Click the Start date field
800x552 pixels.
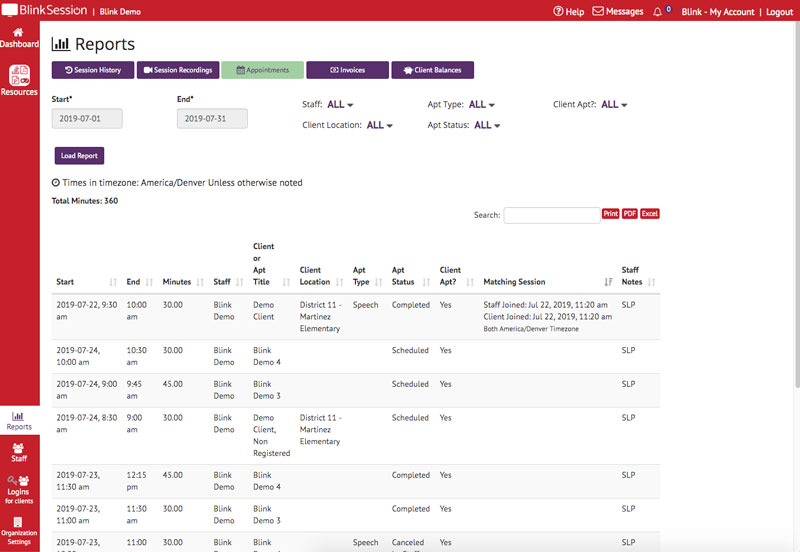(87, 118)
